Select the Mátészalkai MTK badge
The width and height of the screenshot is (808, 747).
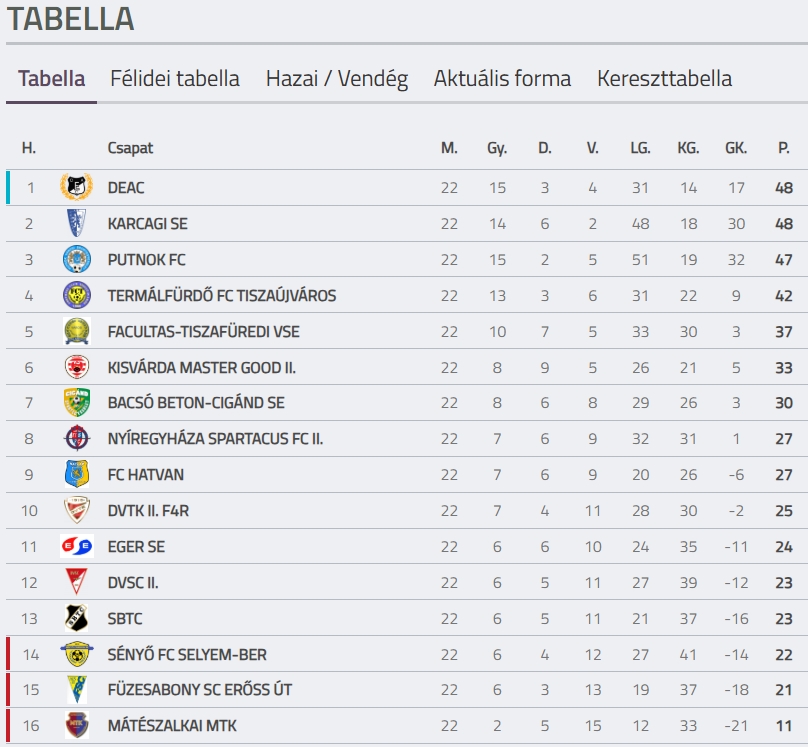tap(76, 725)
